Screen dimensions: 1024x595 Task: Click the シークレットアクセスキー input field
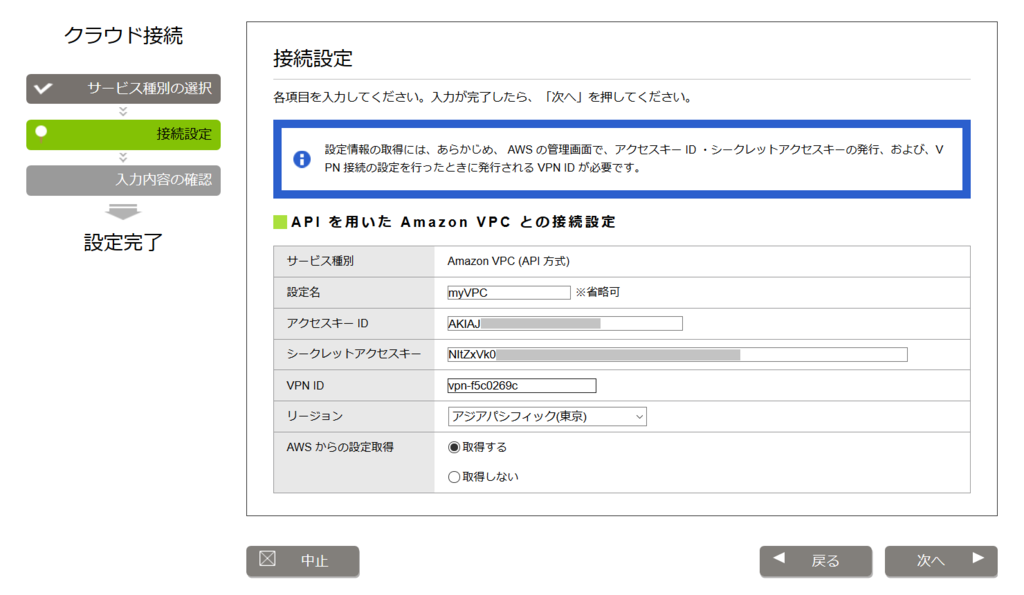(x=677, y=355)
